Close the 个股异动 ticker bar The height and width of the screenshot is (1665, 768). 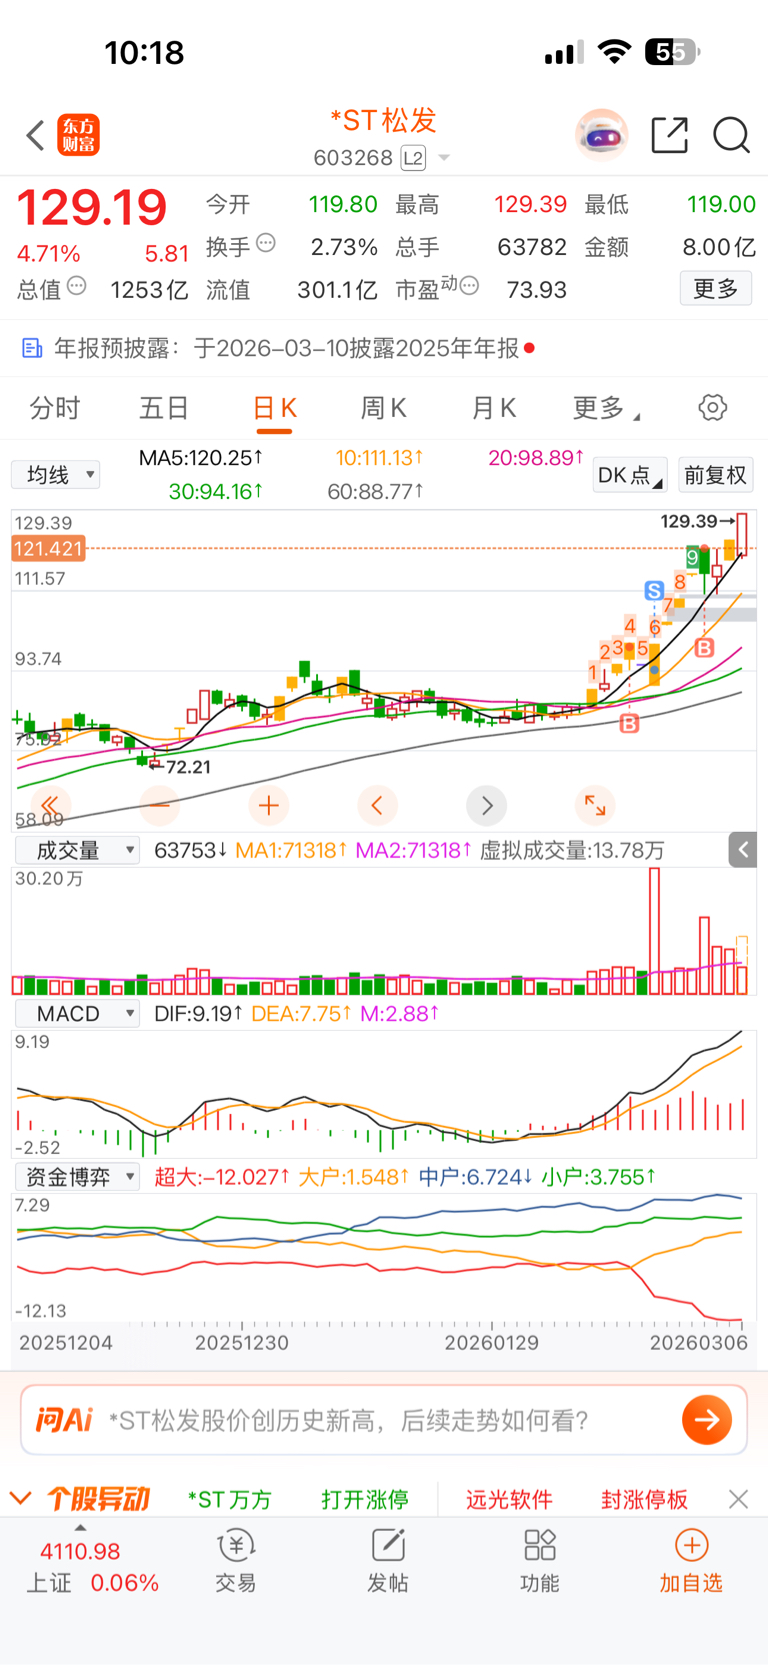pyautogui.click(x=738, y=1499)
